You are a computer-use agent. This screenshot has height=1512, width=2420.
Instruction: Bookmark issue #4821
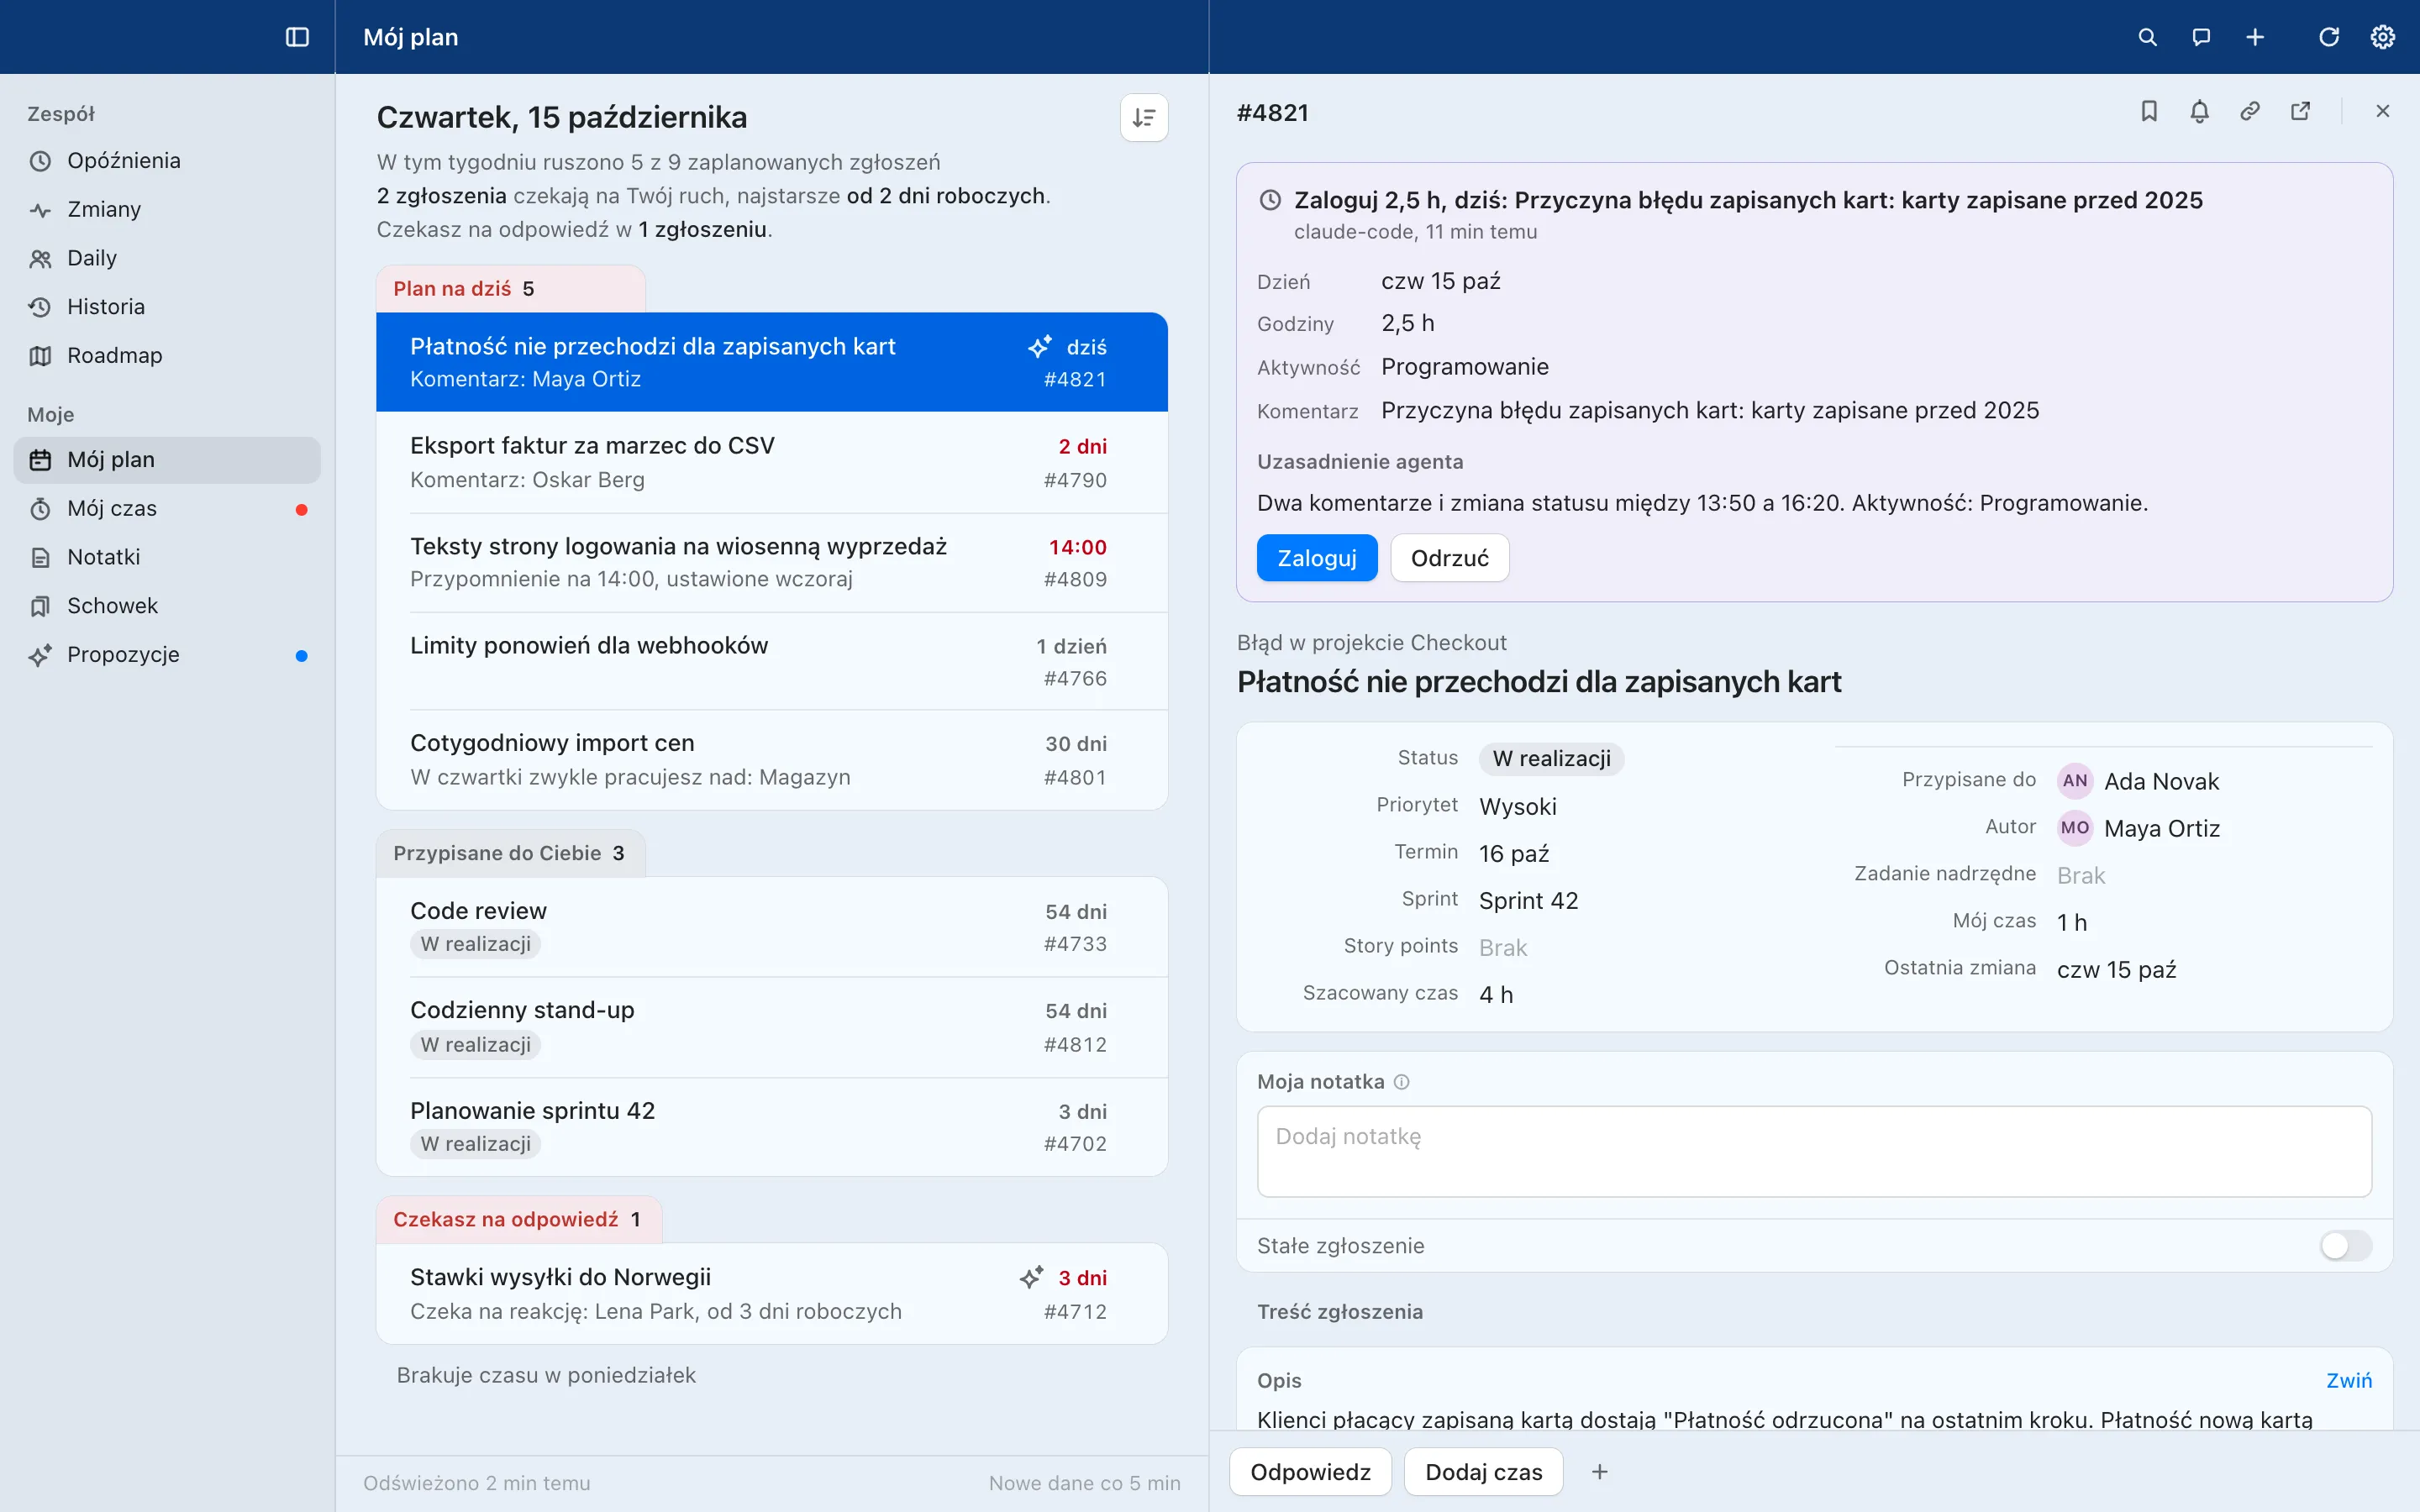2149,111
